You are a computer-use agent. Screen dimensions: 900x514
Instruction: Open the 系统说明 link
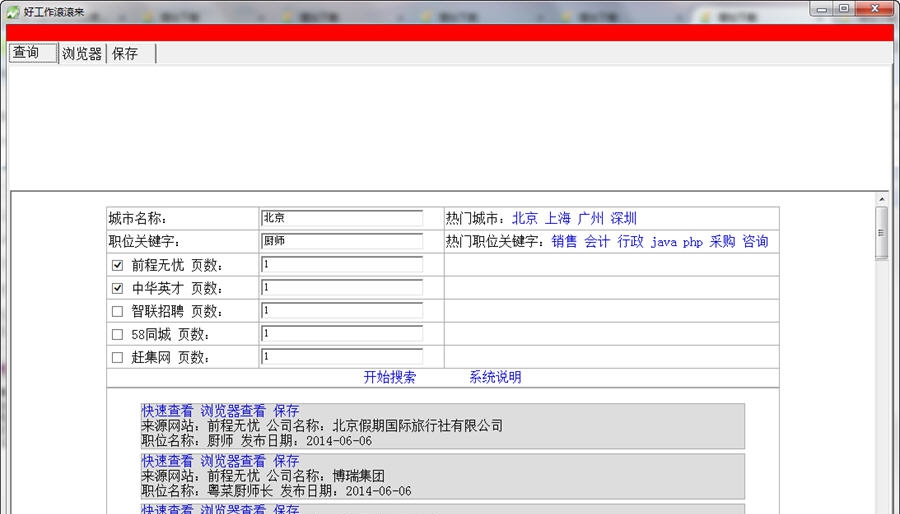click(495, 377)
